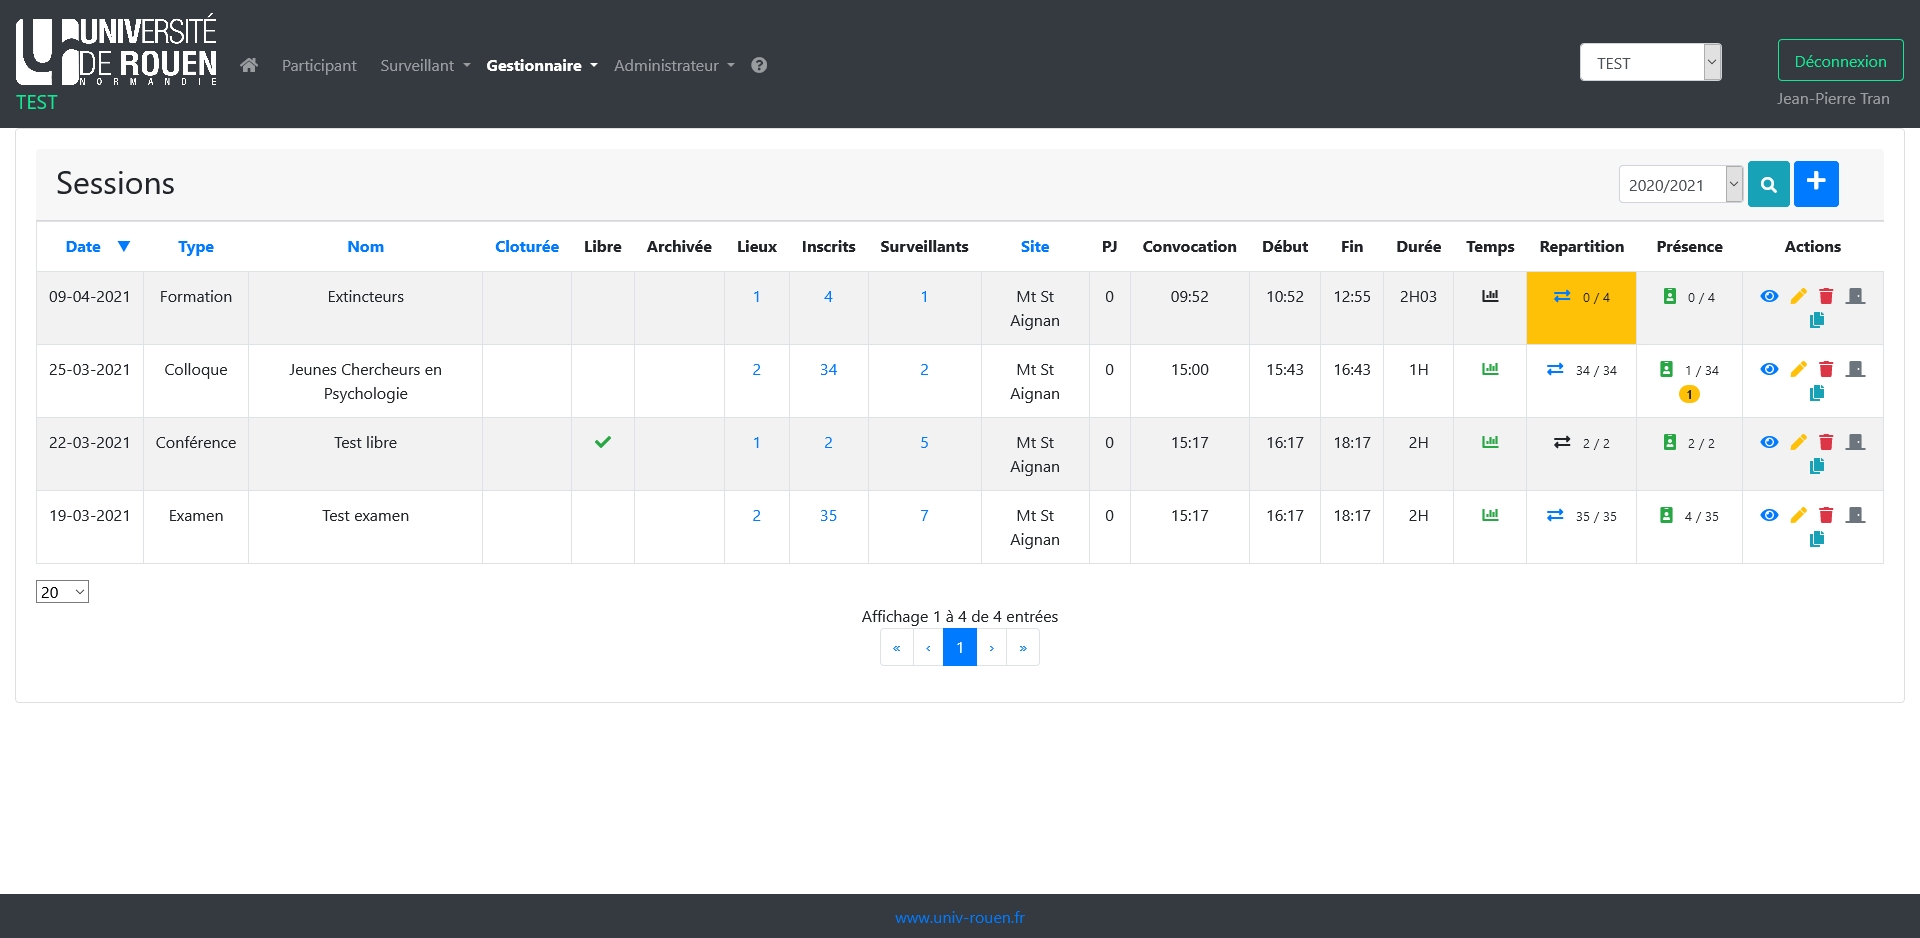Open the www.univ-rouen.fr footer link
Screen dimensions: 1920x938
click(x=959, y=917)
